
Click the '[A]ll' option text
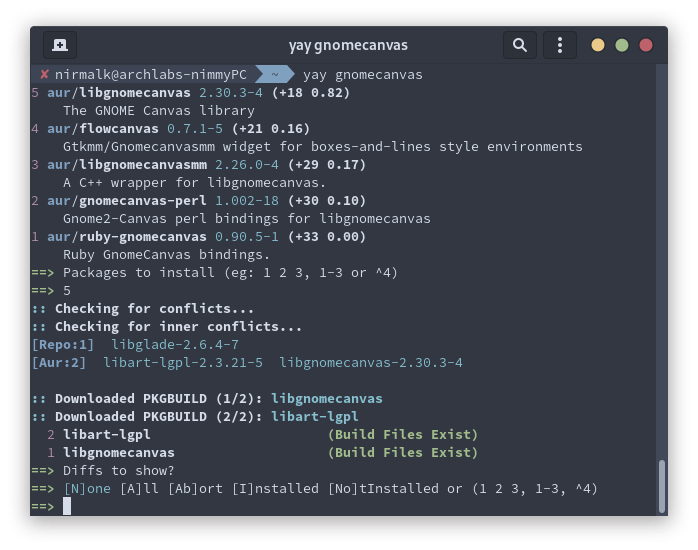click(139, 489)
